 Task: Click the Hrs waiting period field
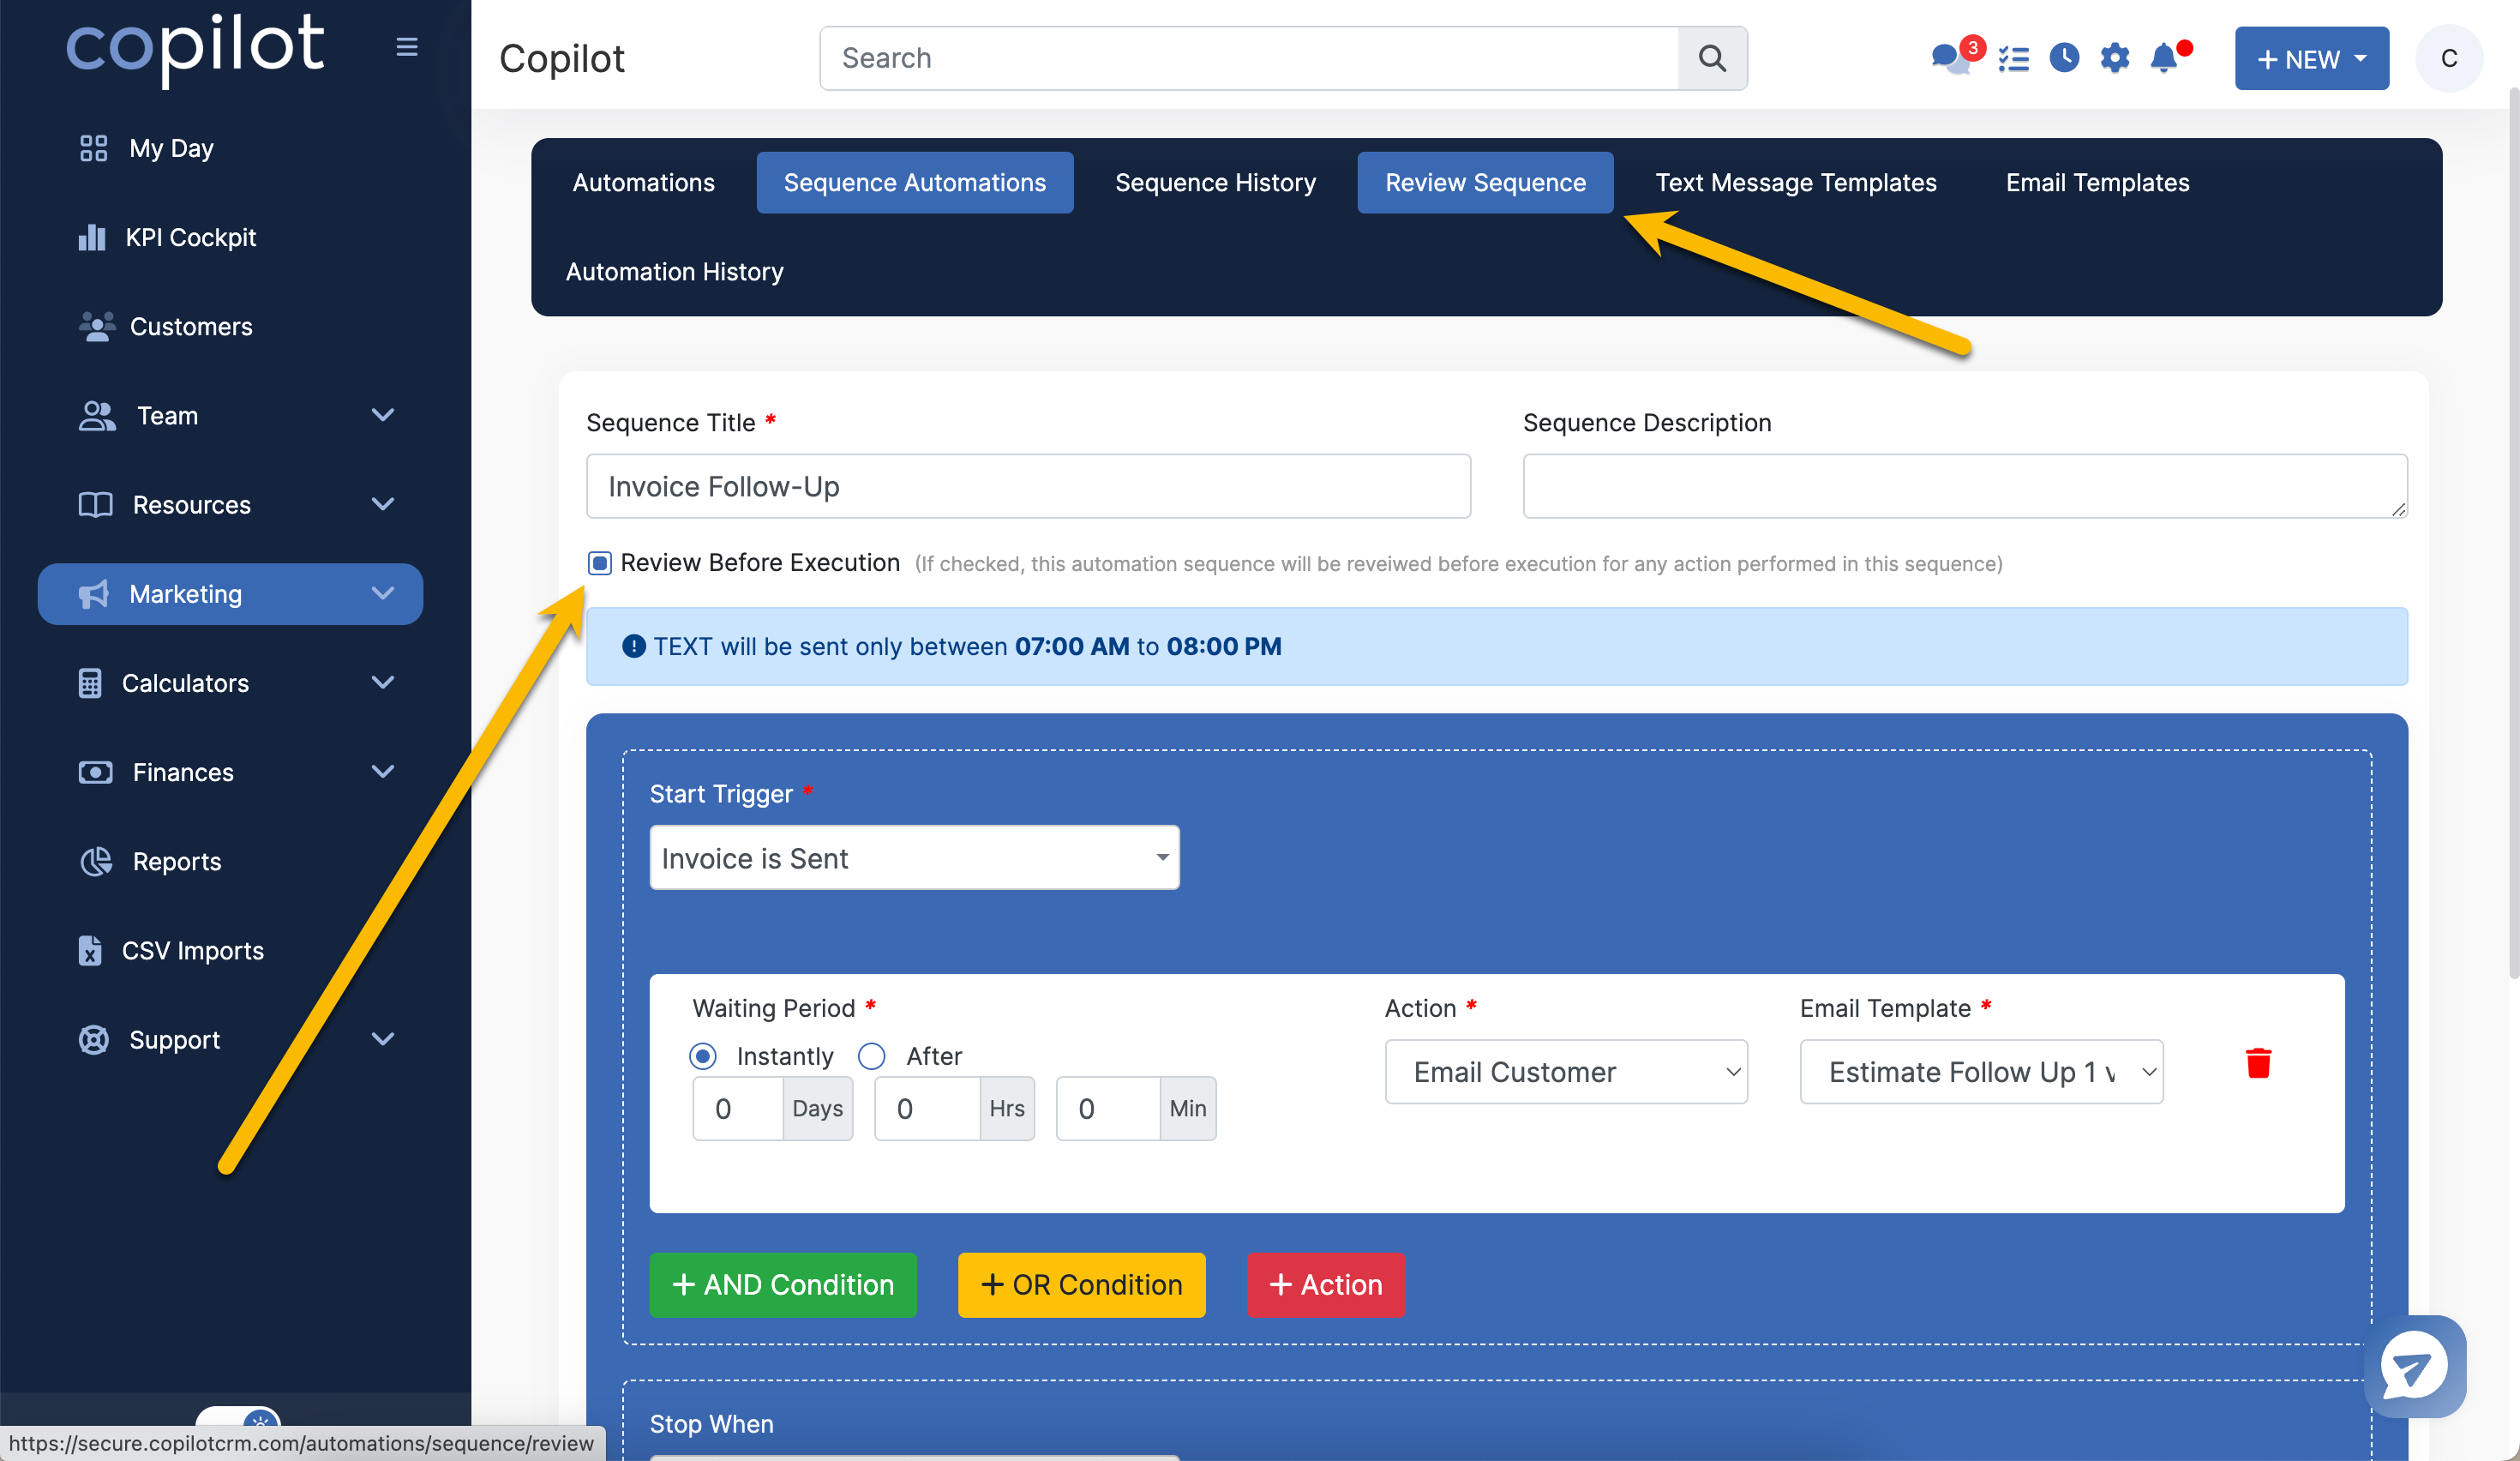tap(927, 1108)
